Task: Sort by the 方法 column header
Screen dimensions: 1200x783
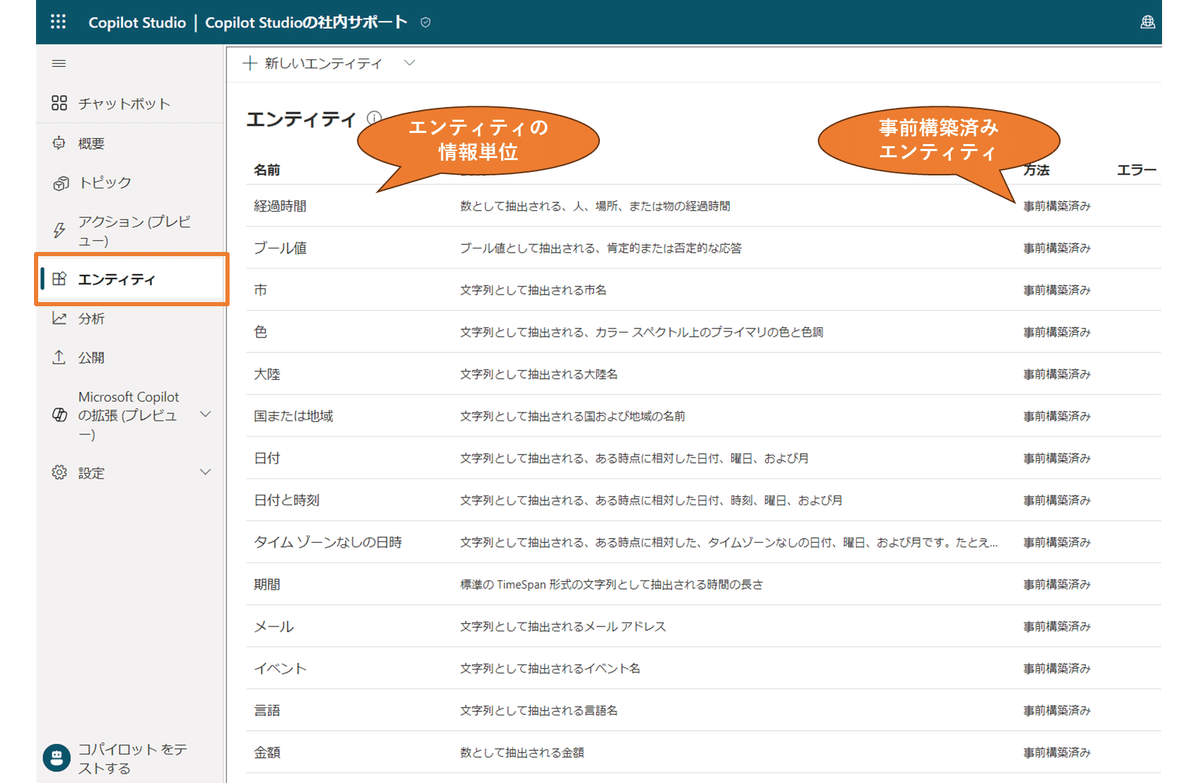Action: (1036, 171)
